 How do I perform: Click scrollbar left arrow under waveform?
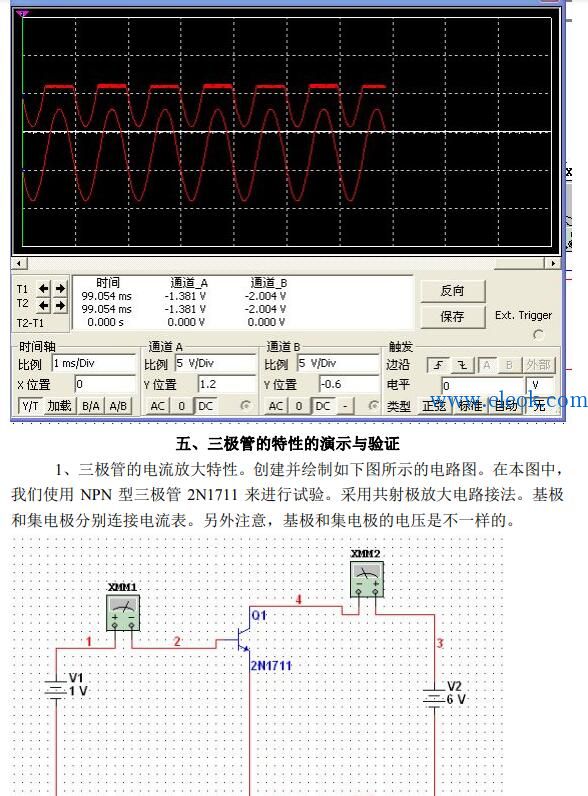[x=19, y=263]
